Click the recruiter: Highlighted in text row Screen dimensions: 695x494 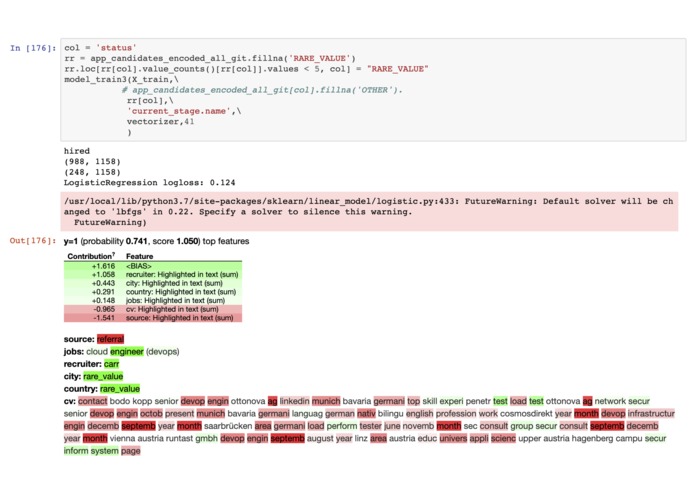[153, 274]
